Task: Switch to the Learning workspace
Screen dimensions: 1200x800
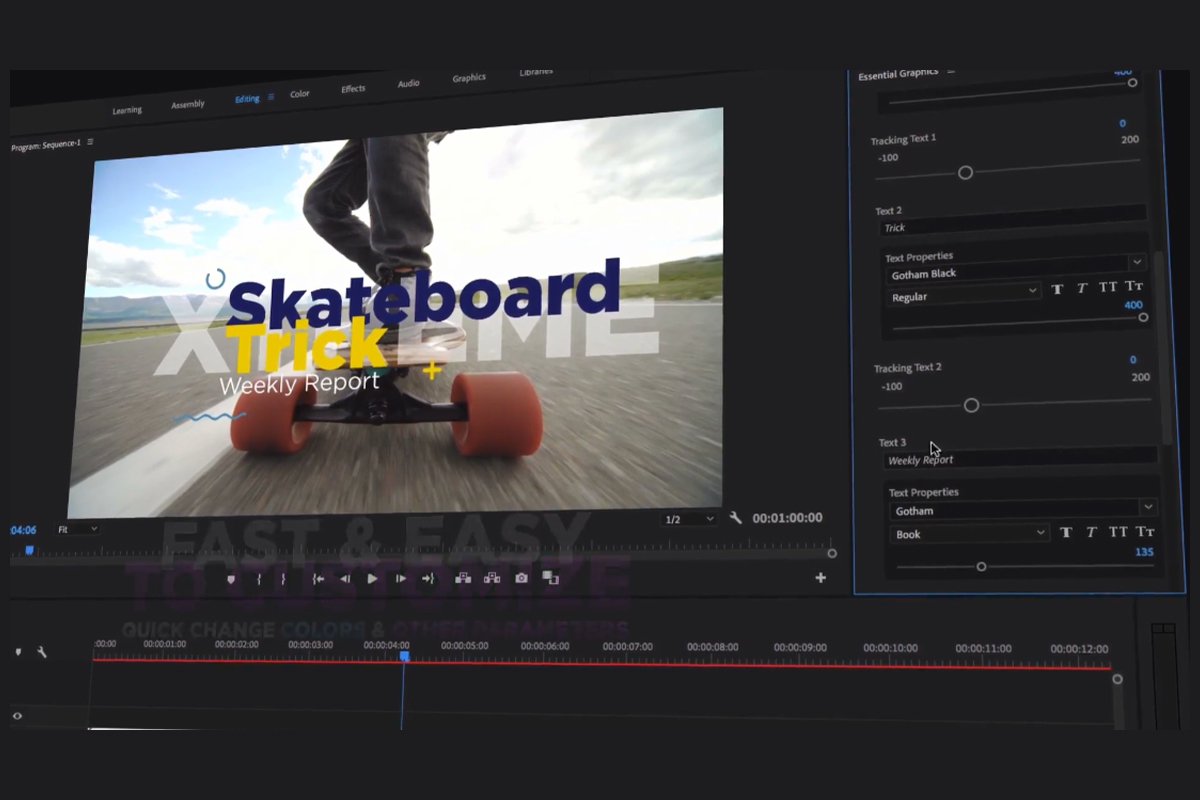Action: pyautogui.click(x=127, y=110)
